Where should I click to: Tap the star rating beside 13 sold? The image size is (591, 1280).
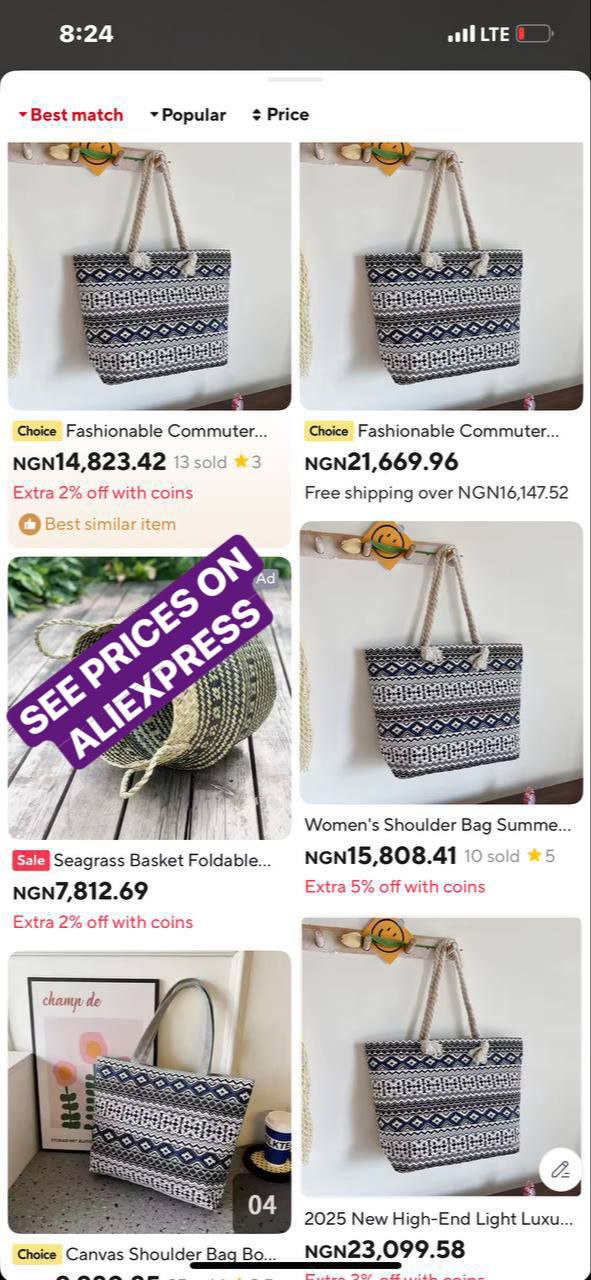coord(247,462)
